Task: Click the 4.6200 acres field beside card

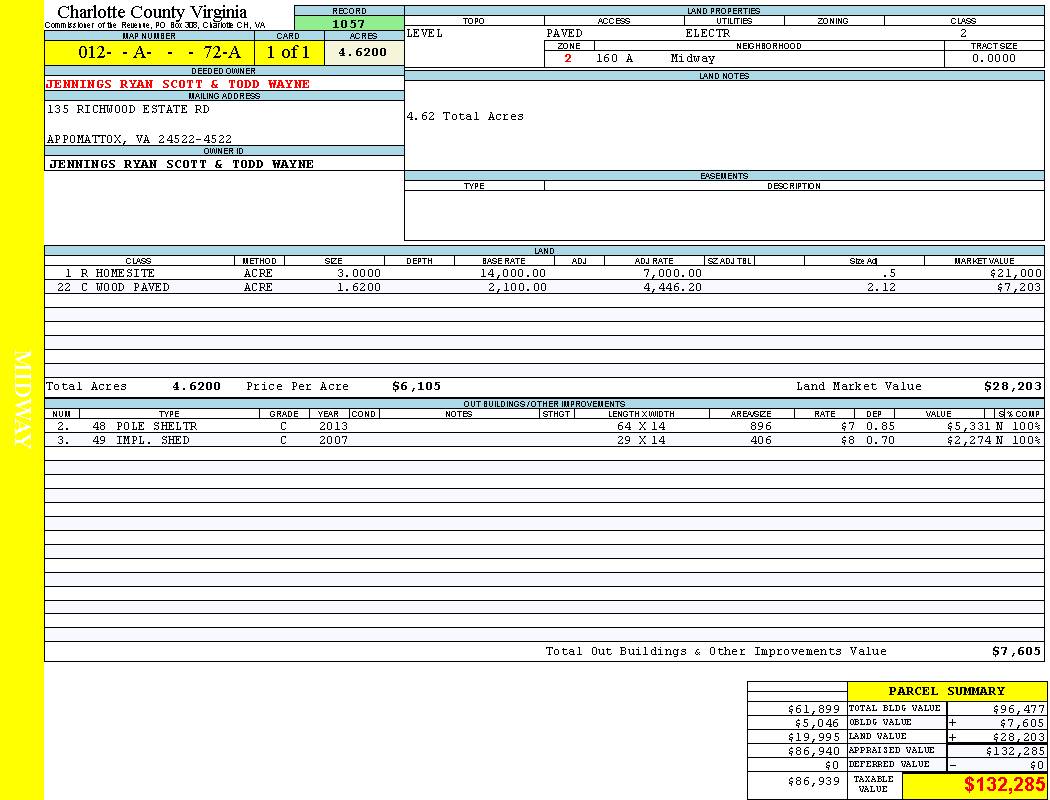Action: (x=363, y=52)
